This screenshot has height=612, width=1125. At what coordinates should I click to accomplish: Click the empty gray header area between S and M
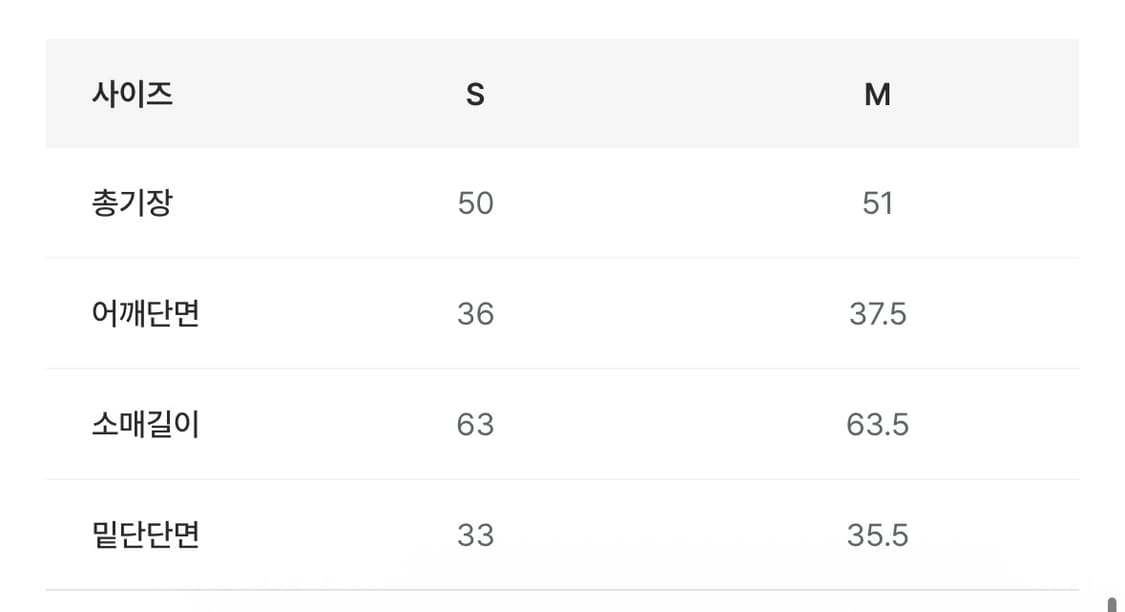pos(676,95)
